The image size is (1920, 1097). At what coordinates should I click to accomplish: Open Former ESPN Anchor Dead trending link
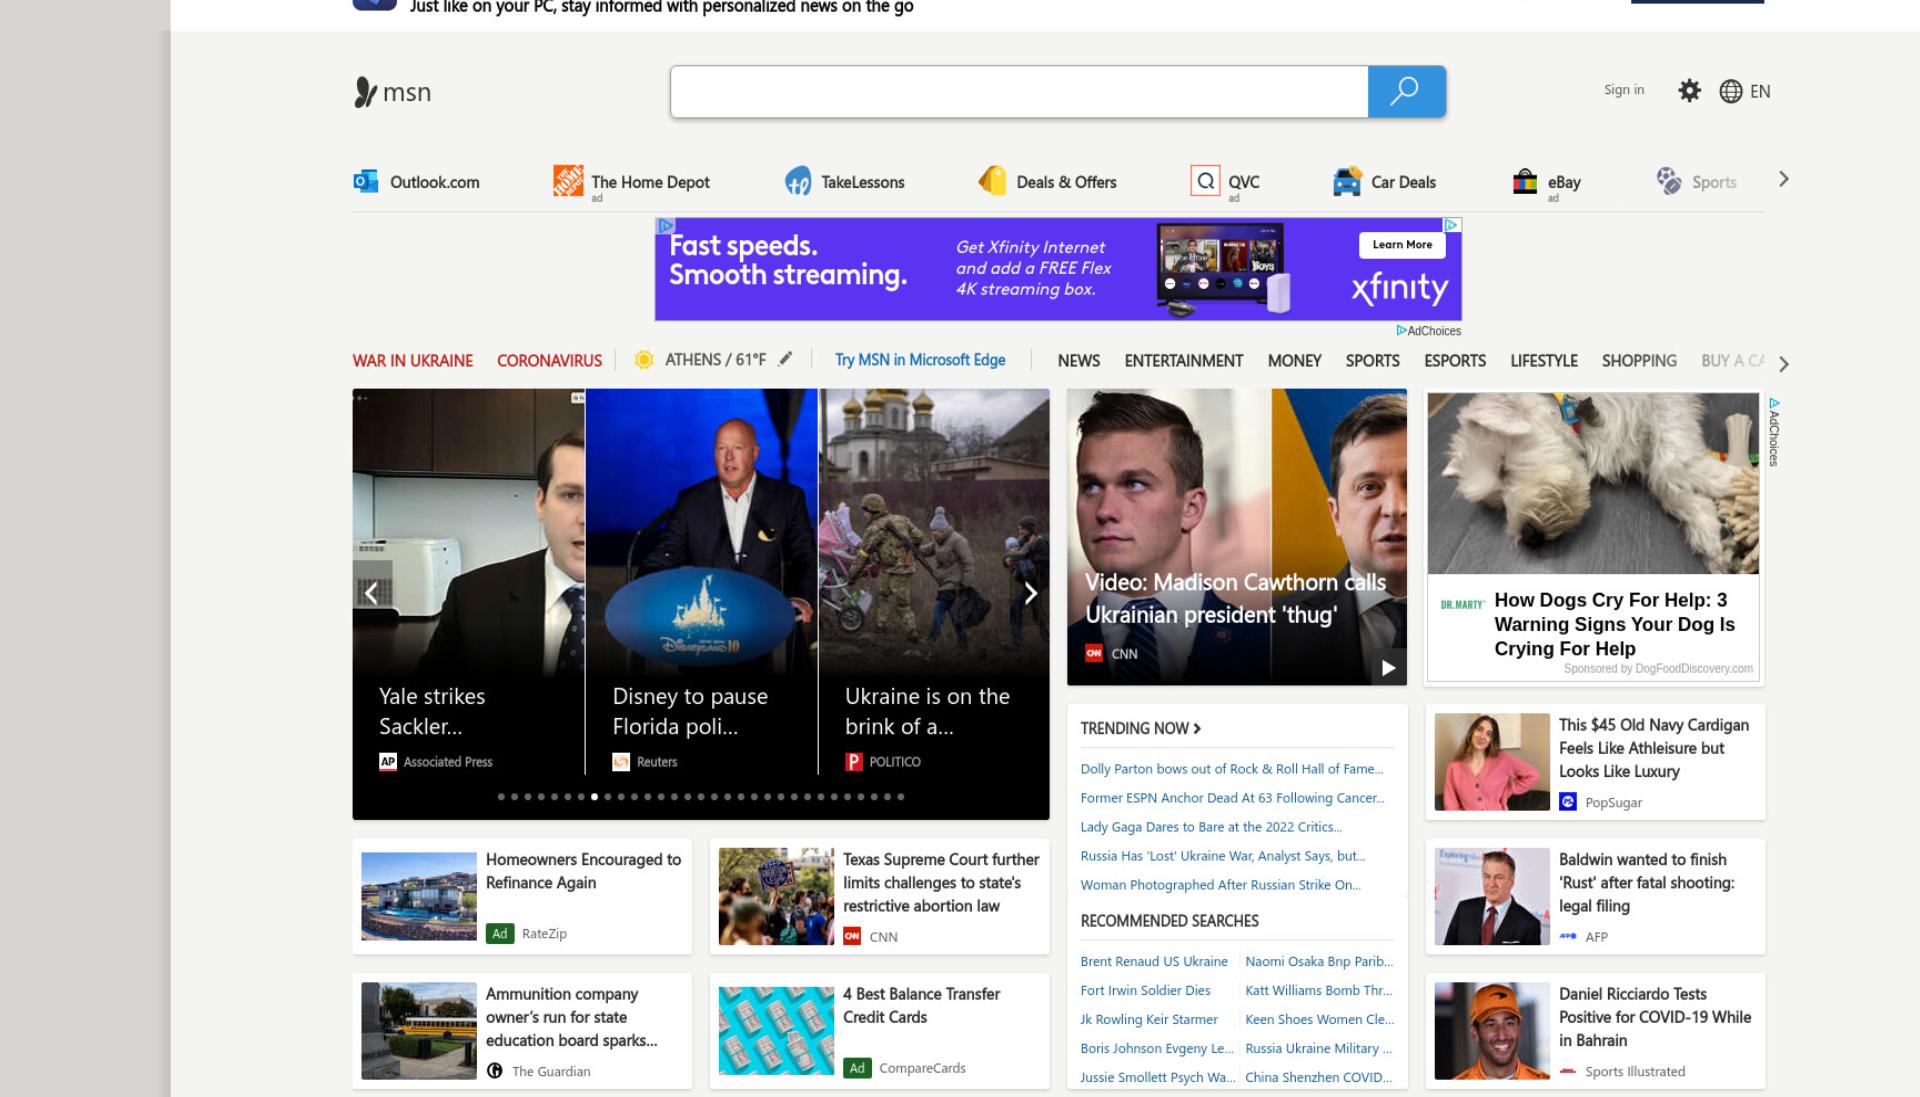tap(1232, 798)
